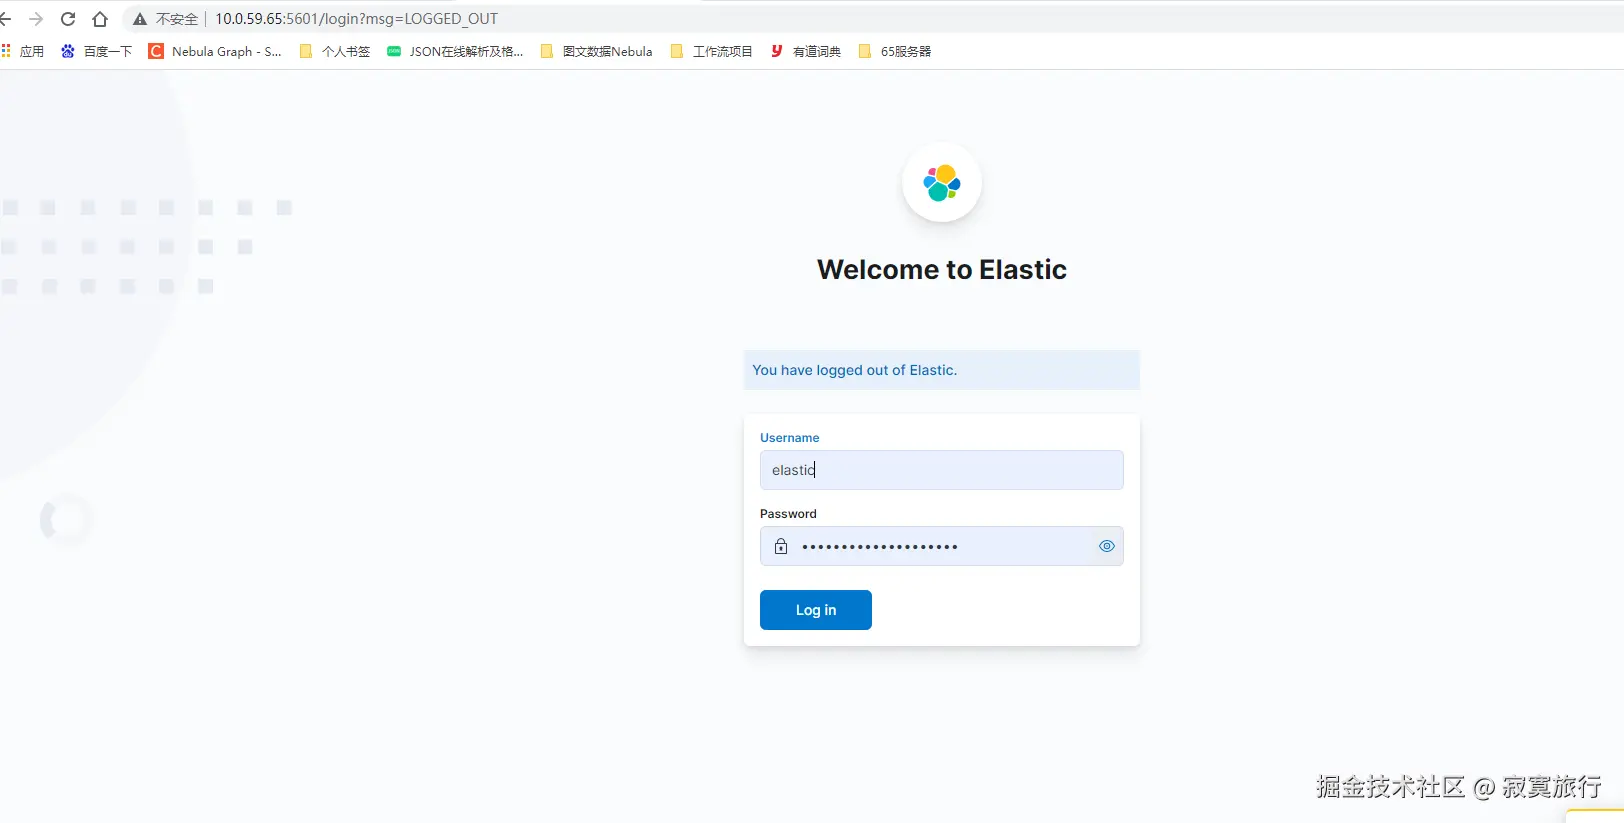Click the browser forward arrow
The image size is (1624, 823).
point(36,19)
